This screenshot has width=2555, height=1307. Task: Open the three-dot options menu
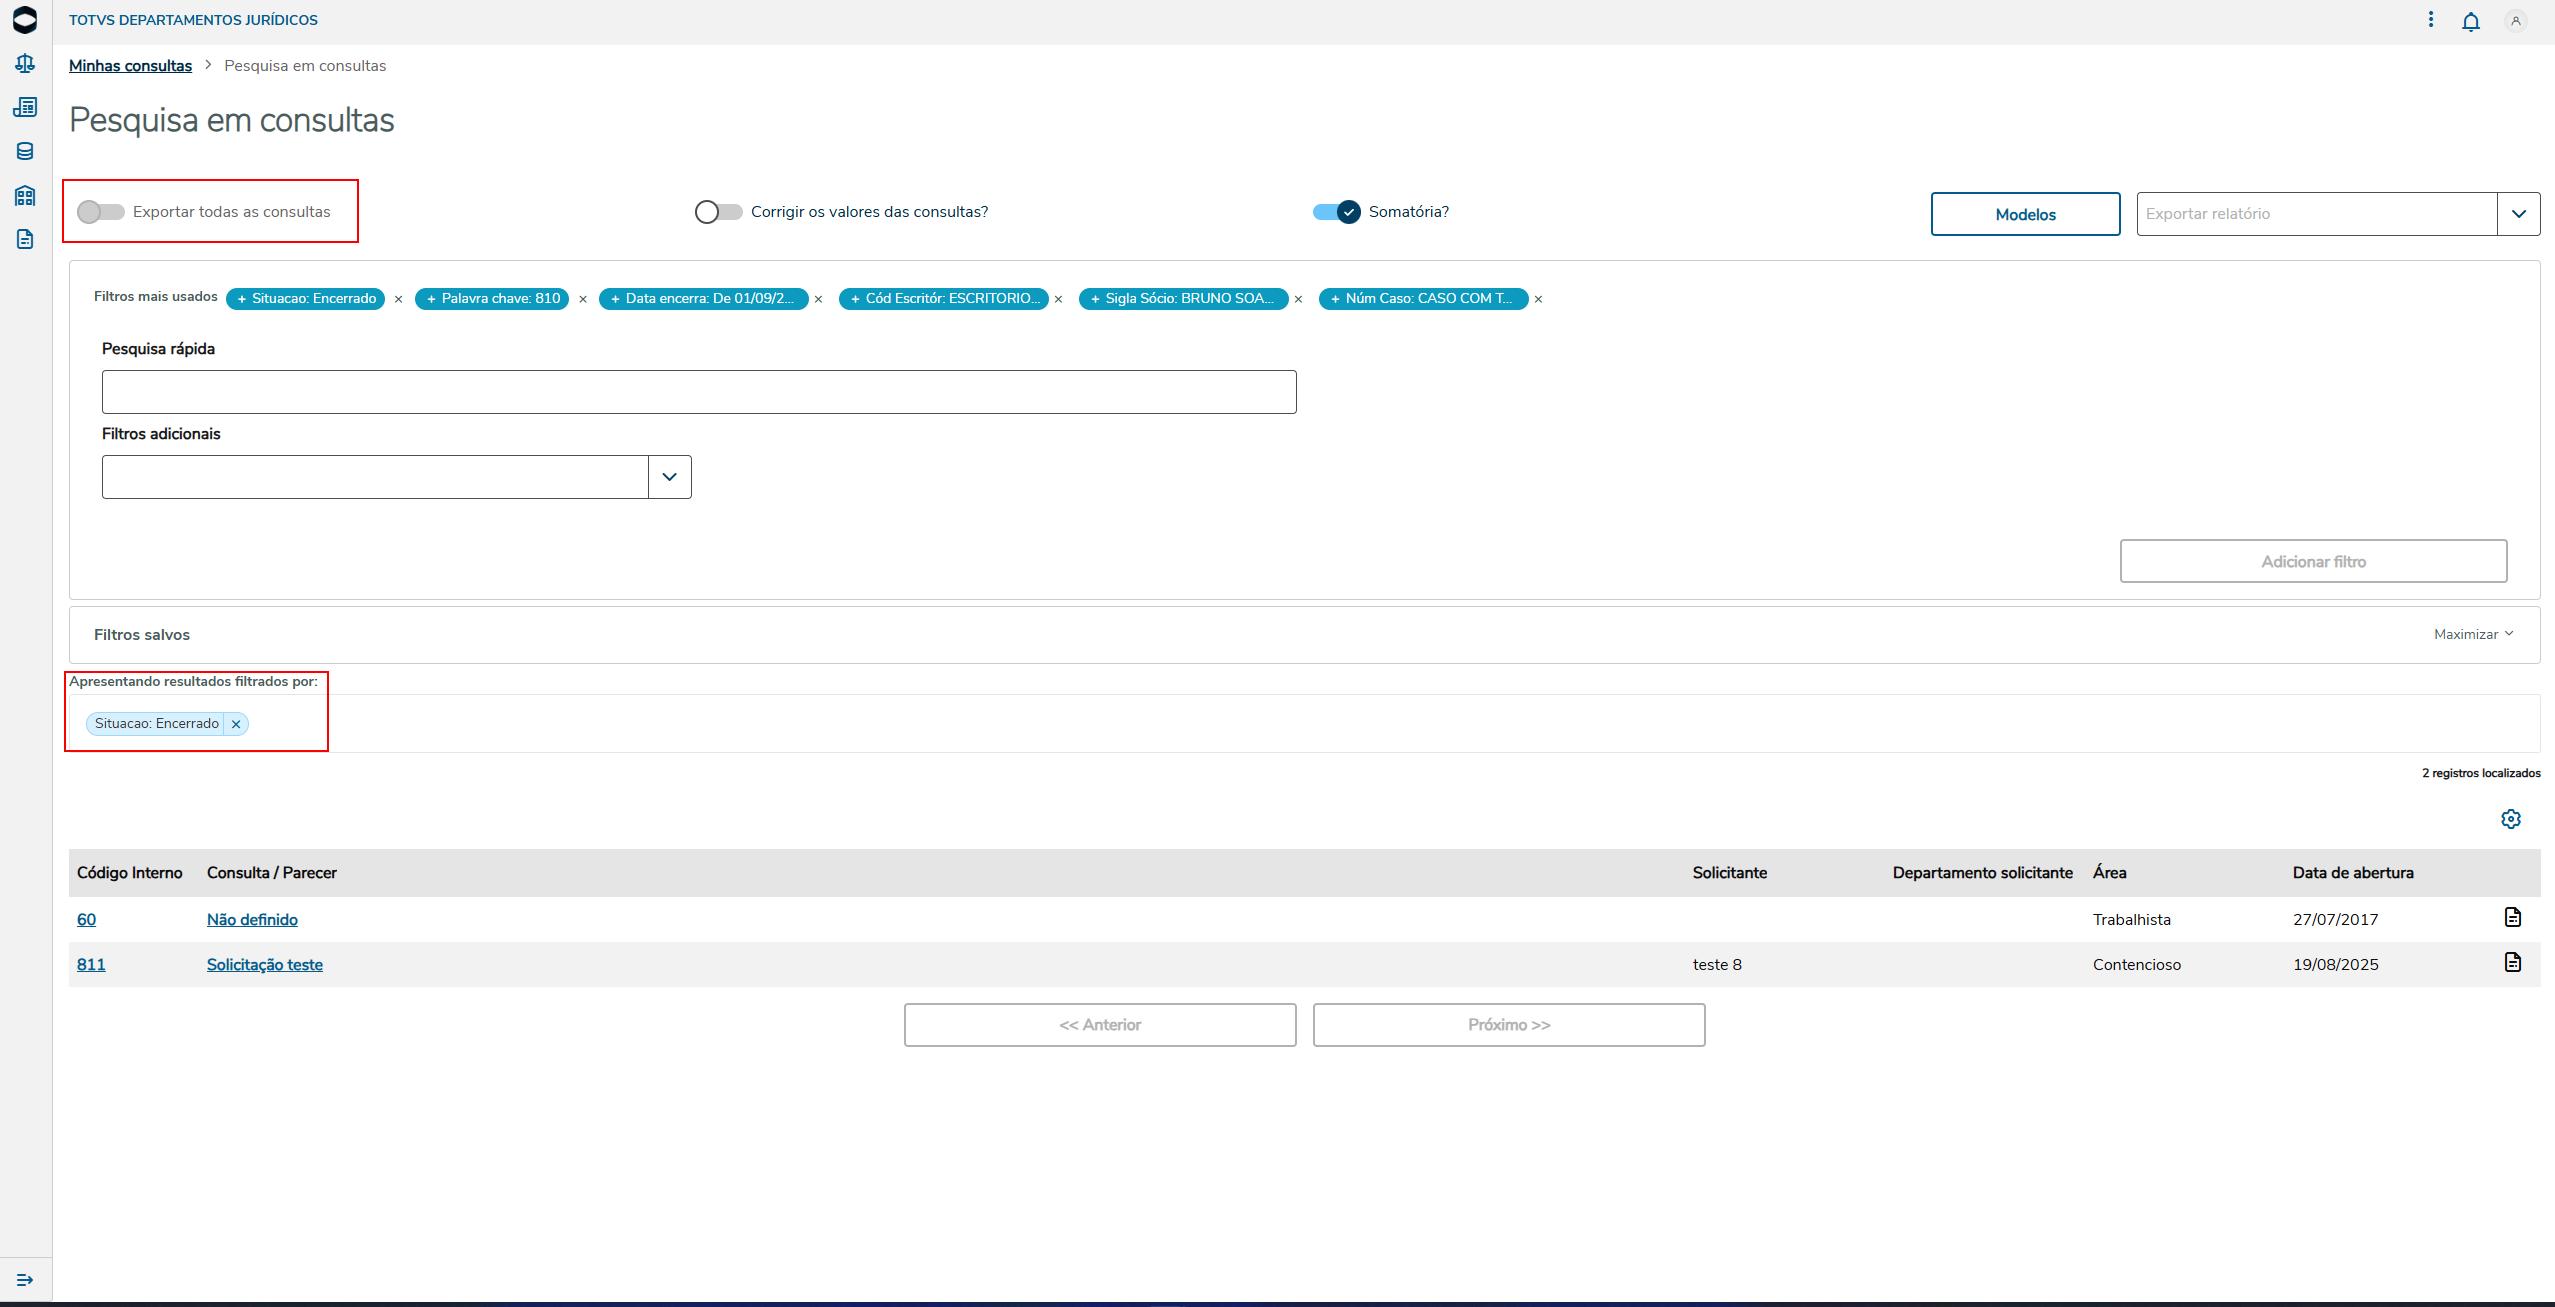(x=2430, y=20)
